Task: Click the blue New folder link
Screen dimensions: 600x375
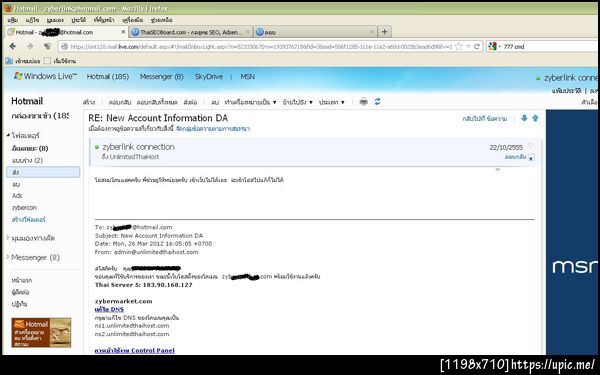Action: pos(29,220)
